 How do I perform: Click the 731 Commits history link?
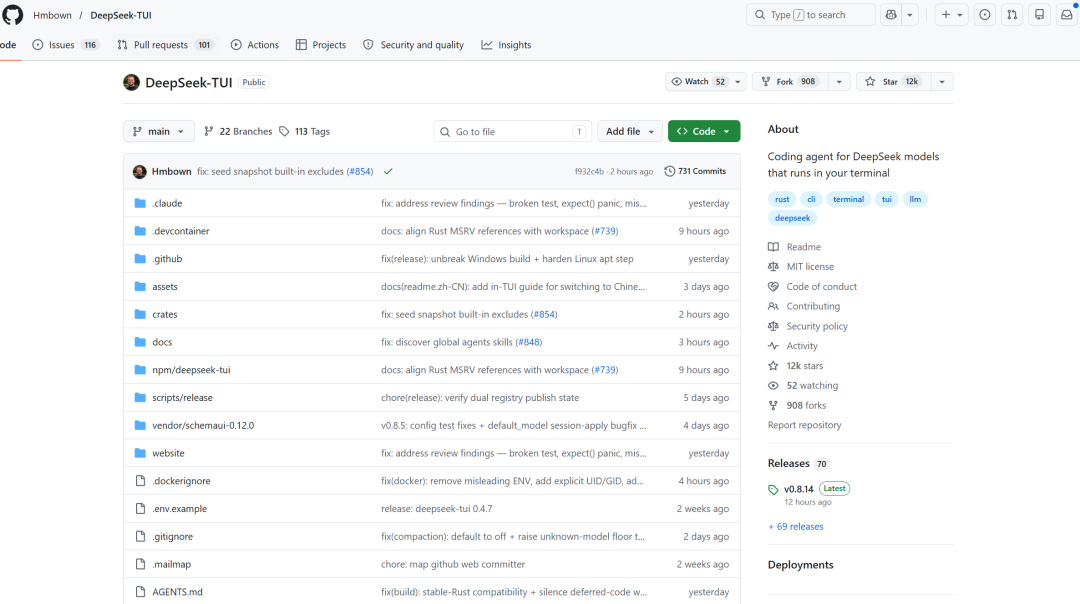click(695, 171)
